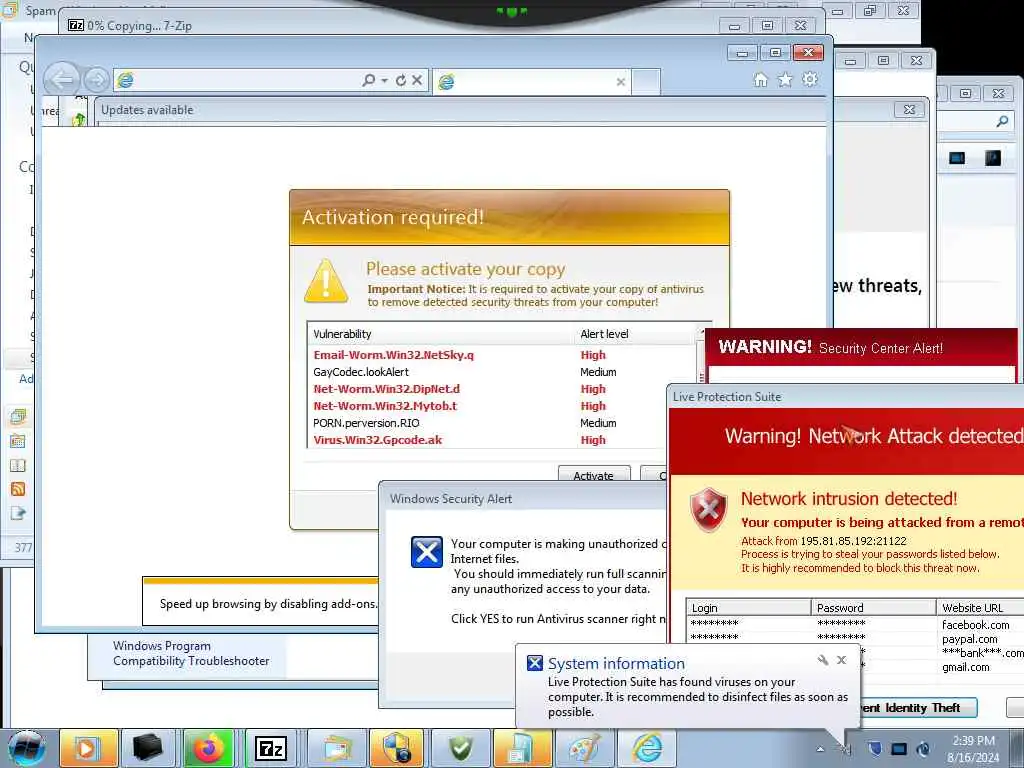The height and width of the screenshot is (768, 1024).
Task: Select Email-Worm.Win32.NetSky.q row
Action: coord(503,355)
